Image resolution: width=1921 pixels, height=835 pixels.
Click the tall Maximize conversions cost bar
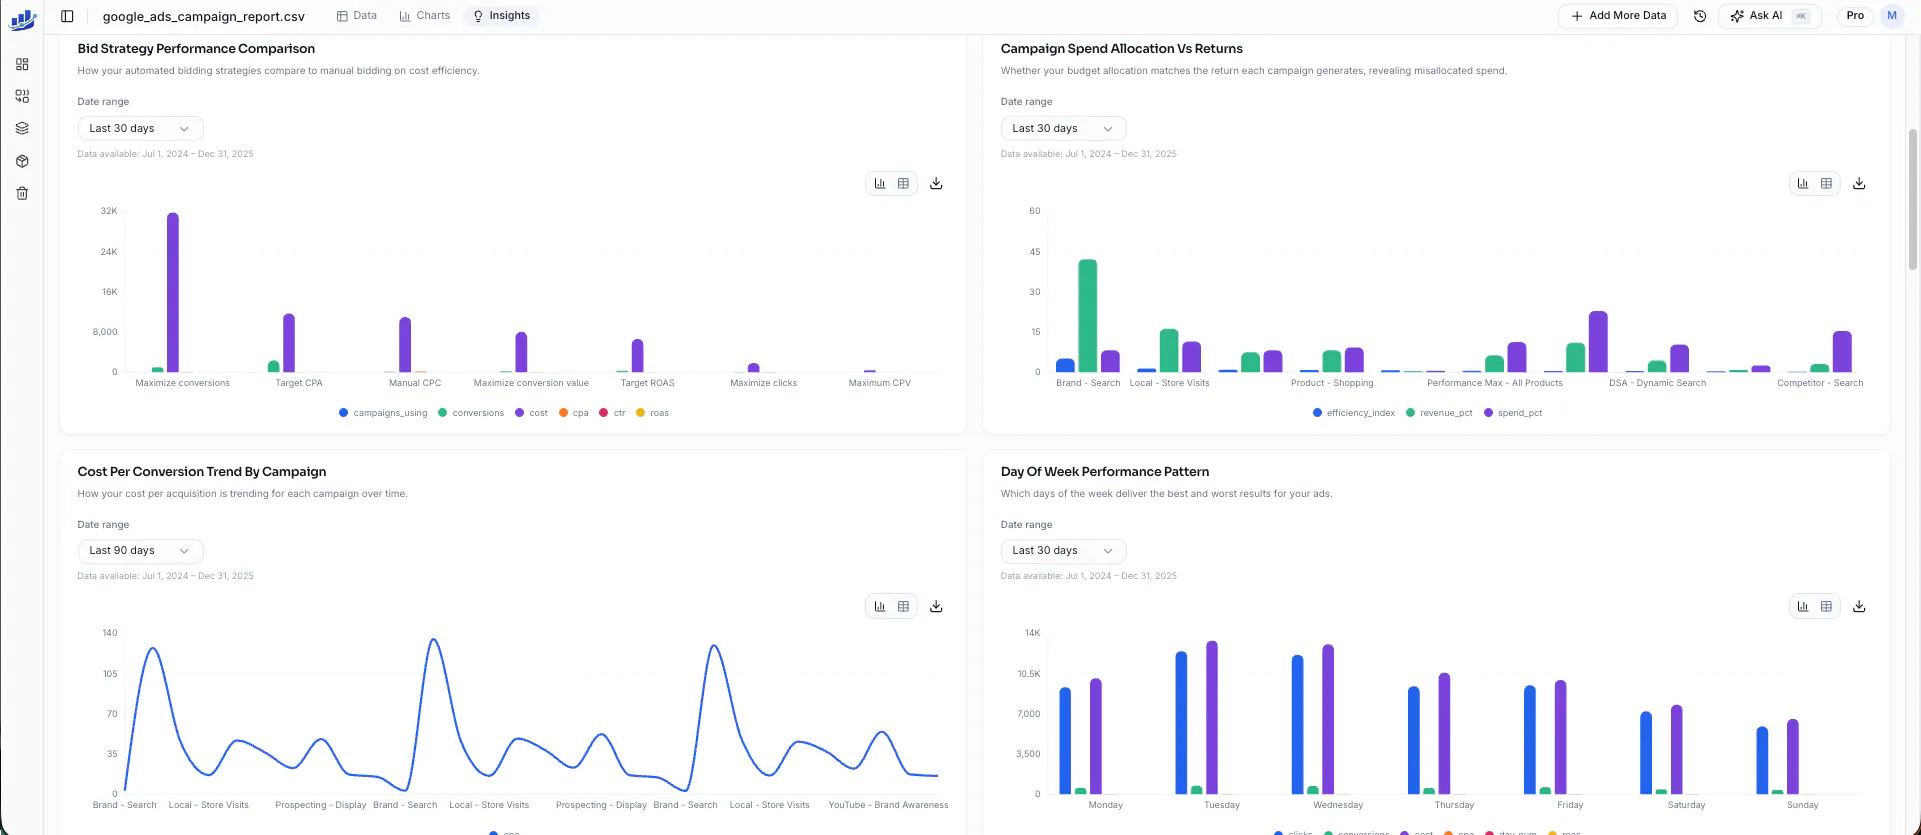[173, 292]
